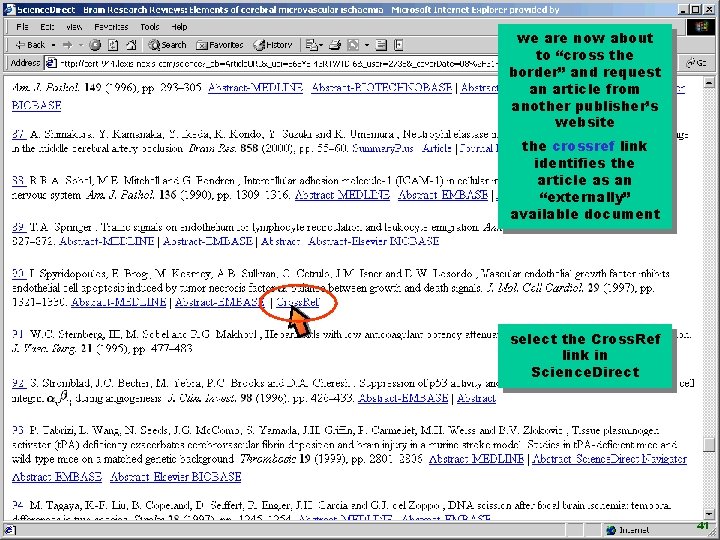Open the Search pane from the toolbar
The height and width of the screenshot is (540, 720).
coord(167,45)
